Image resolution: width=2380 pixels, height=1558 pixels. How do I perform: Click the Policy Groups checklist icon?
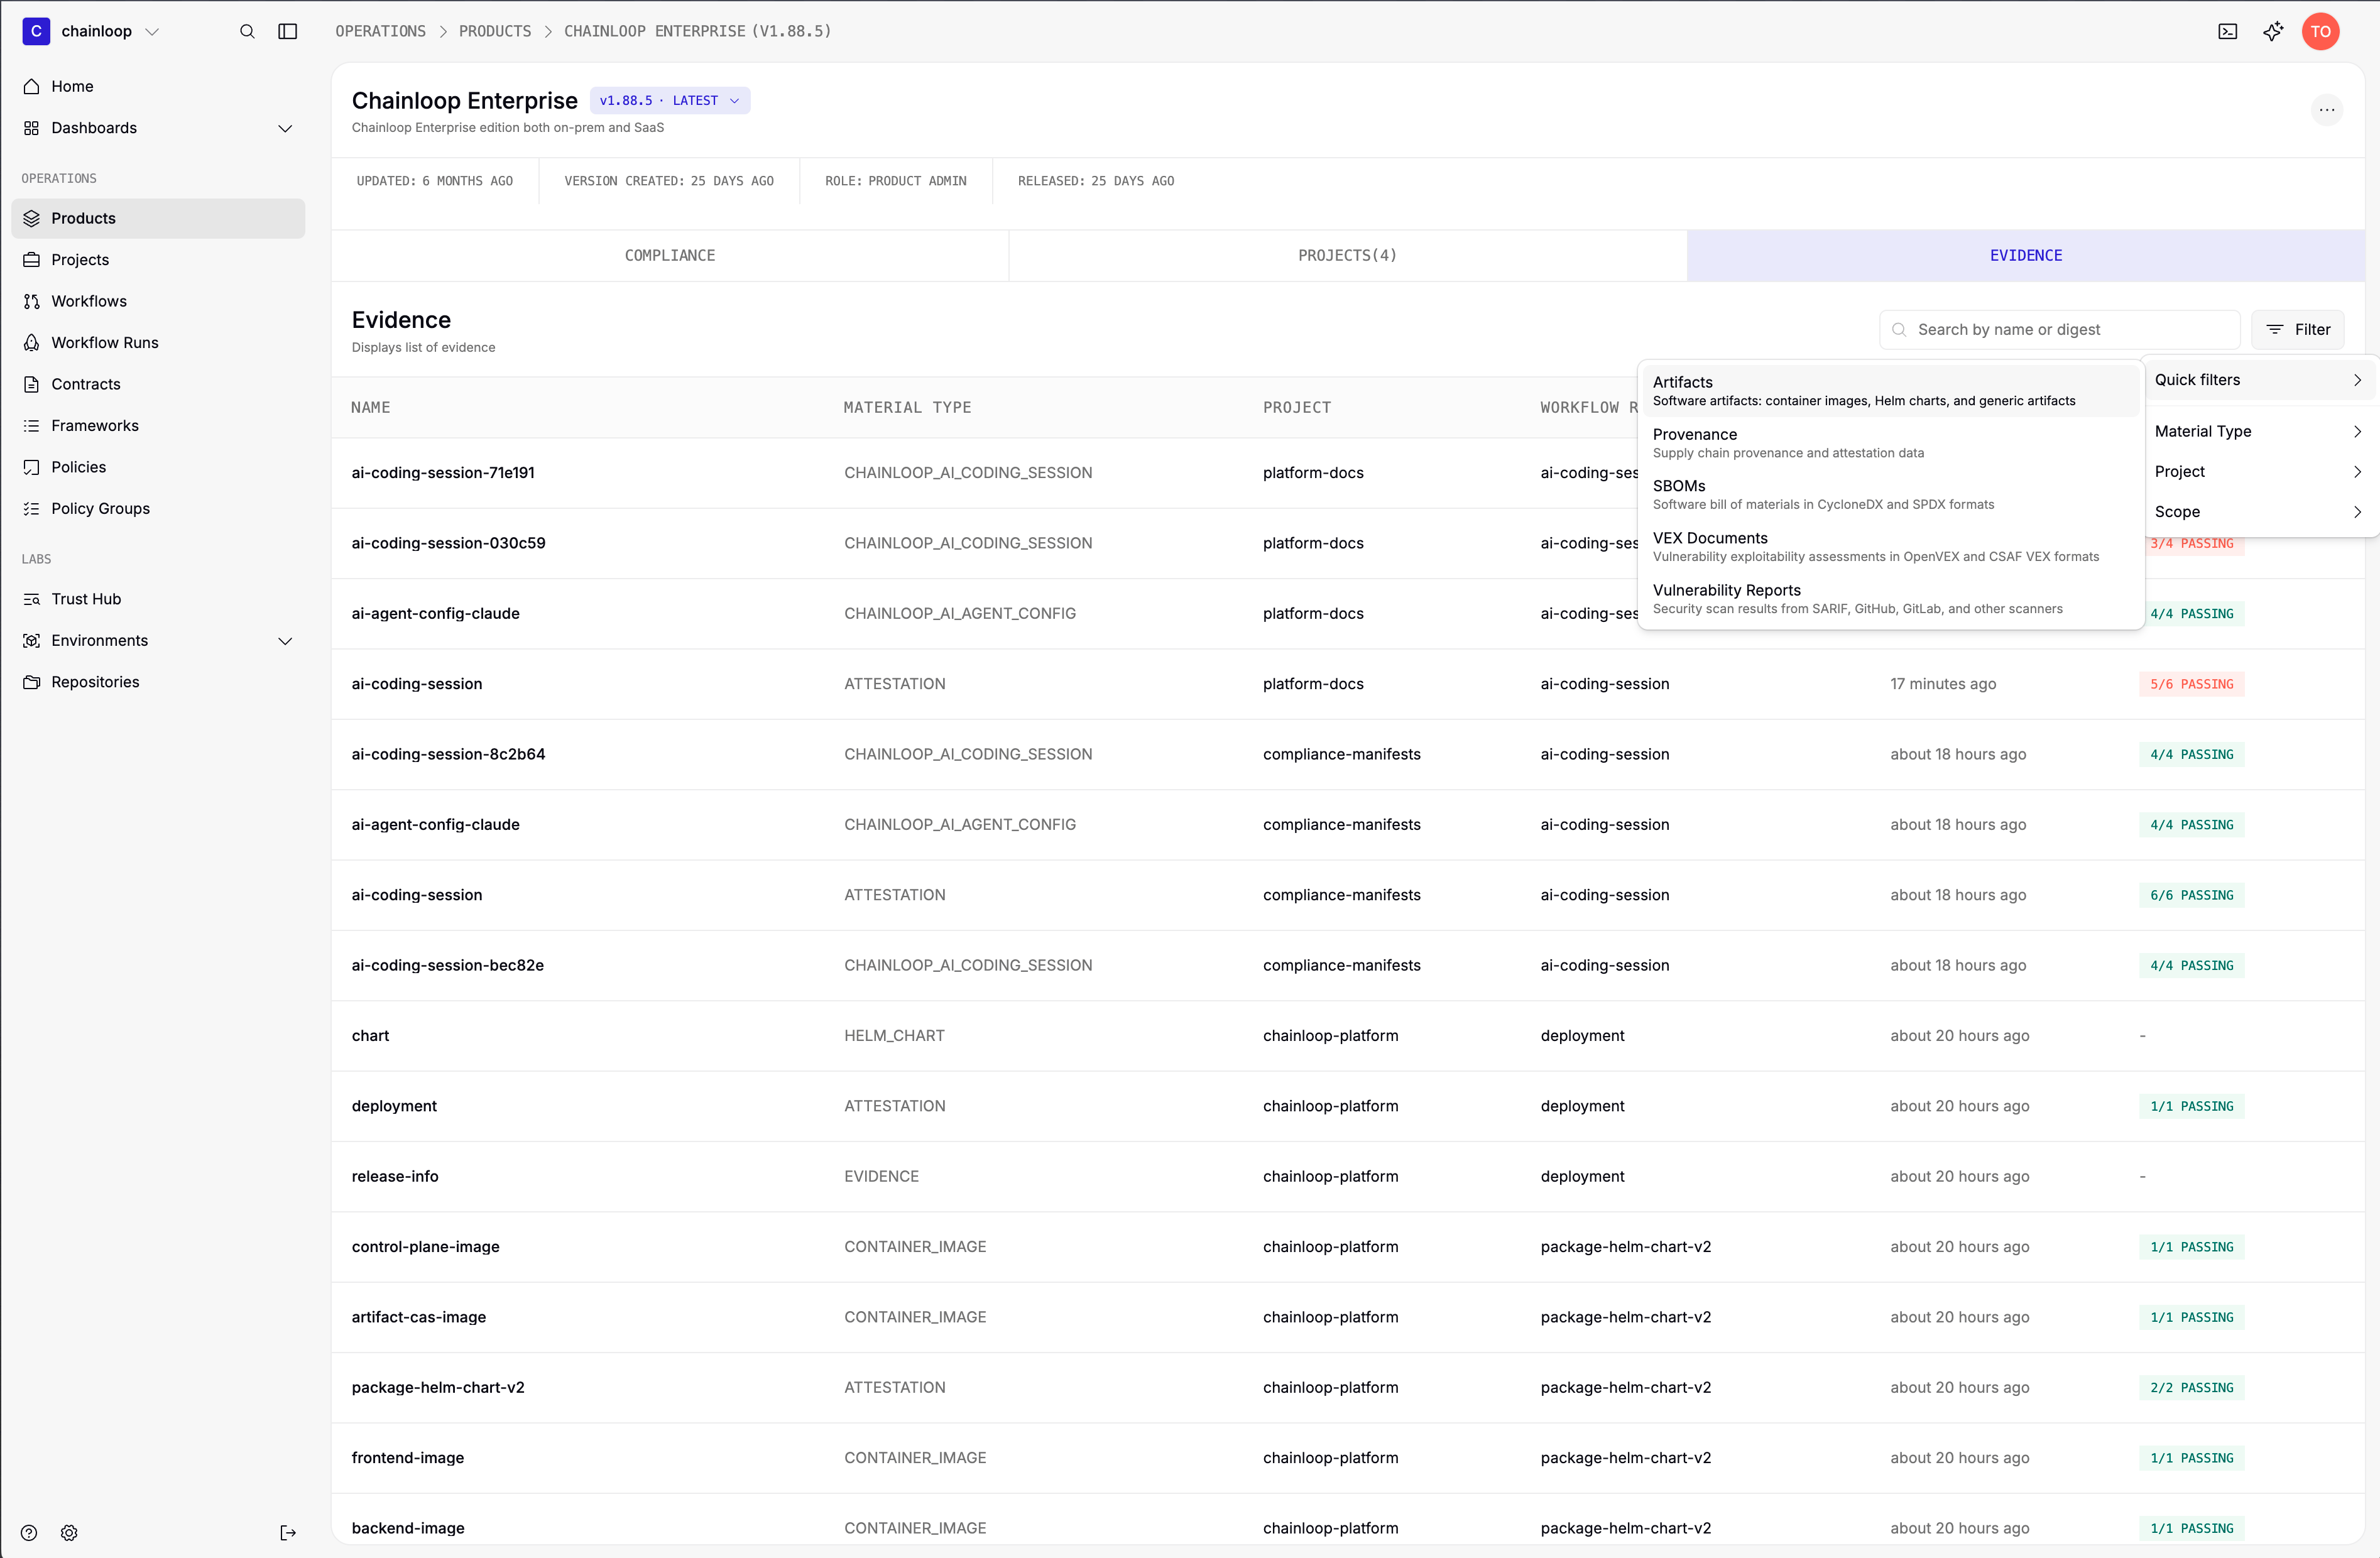coord(32,509)
